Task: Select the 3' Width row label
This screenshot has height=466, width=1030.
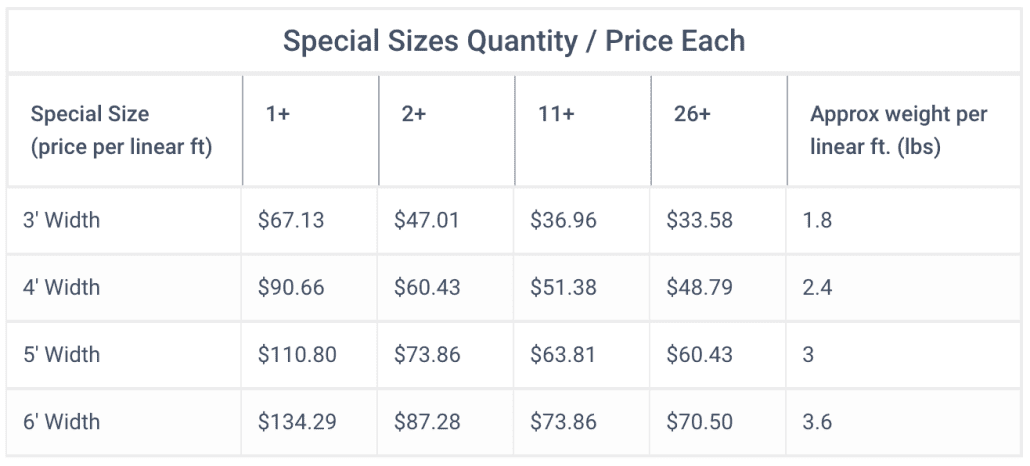Action: click(x=62, y=220)
